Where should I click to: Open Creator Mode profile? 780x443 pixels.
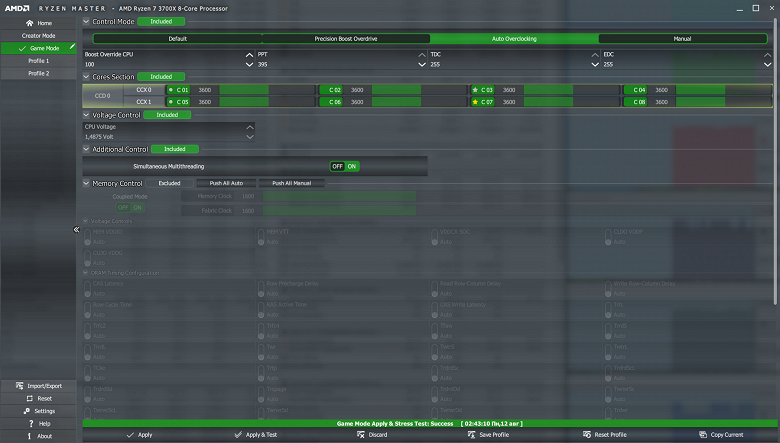39,36
